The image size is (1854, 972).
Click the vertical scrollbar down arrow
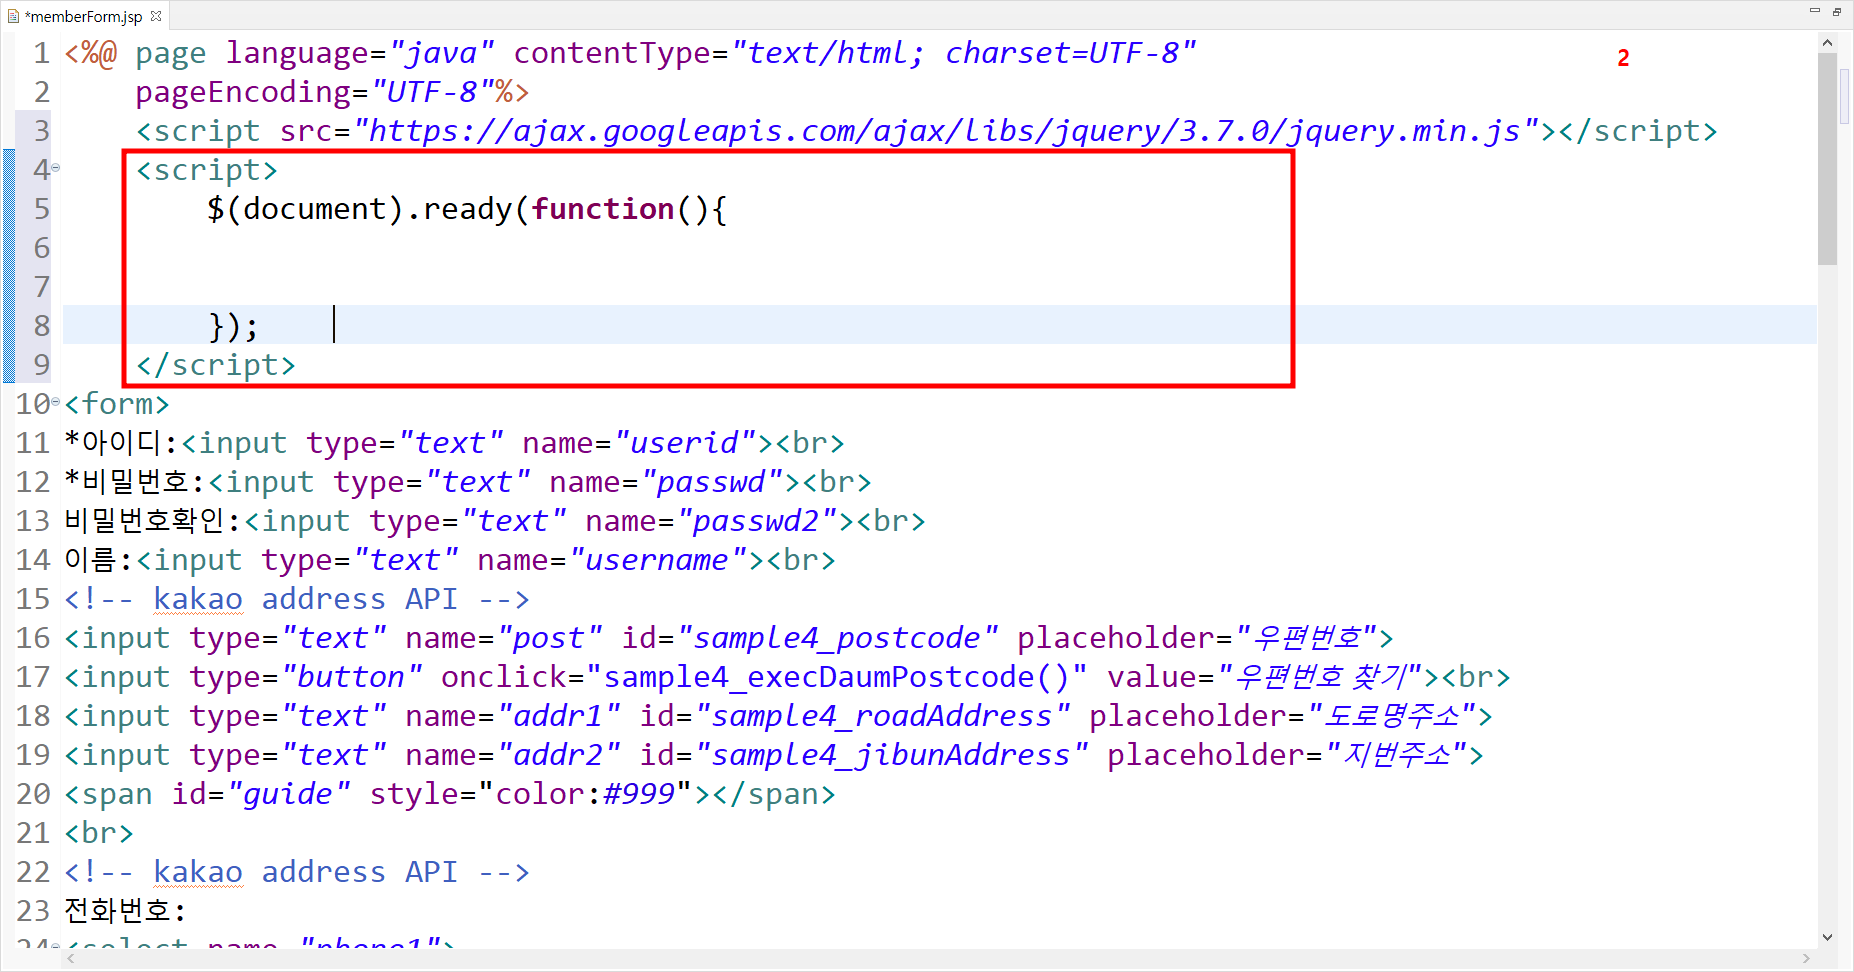[x=1827, y=938]
